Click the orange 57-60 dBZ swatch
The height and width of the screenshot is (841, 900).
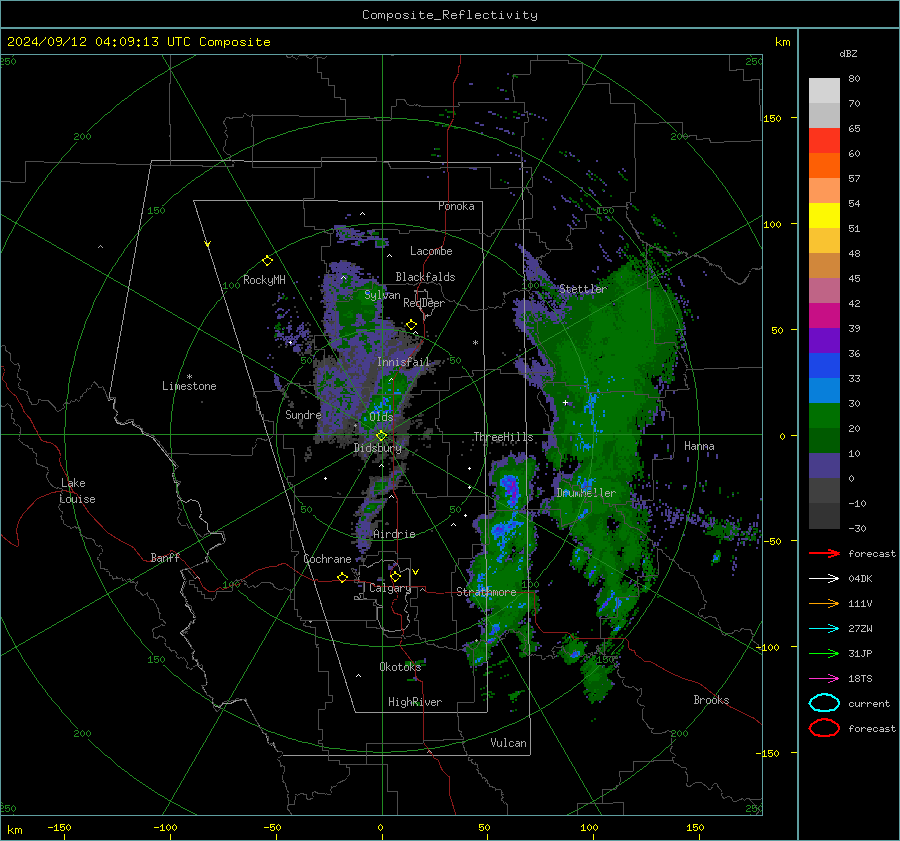click(x=824, y=166)
